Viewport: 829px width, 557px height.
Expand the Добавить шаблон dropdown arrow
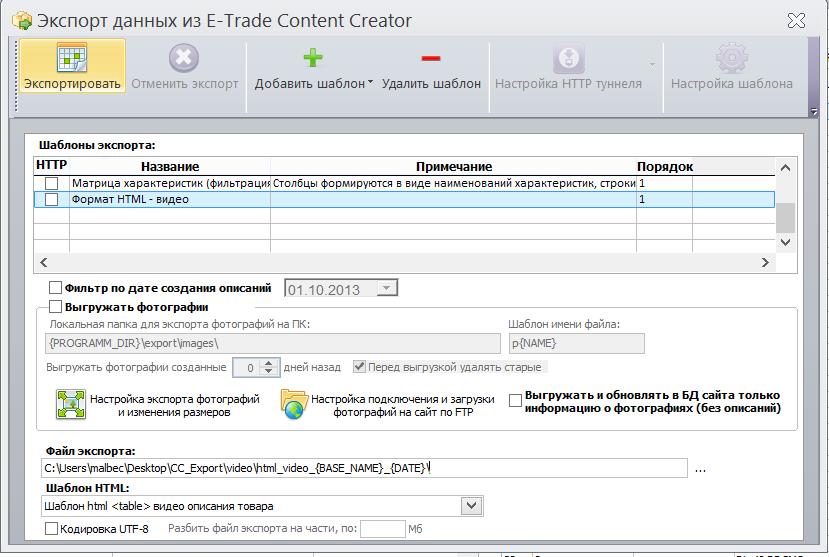pos(370,82)
